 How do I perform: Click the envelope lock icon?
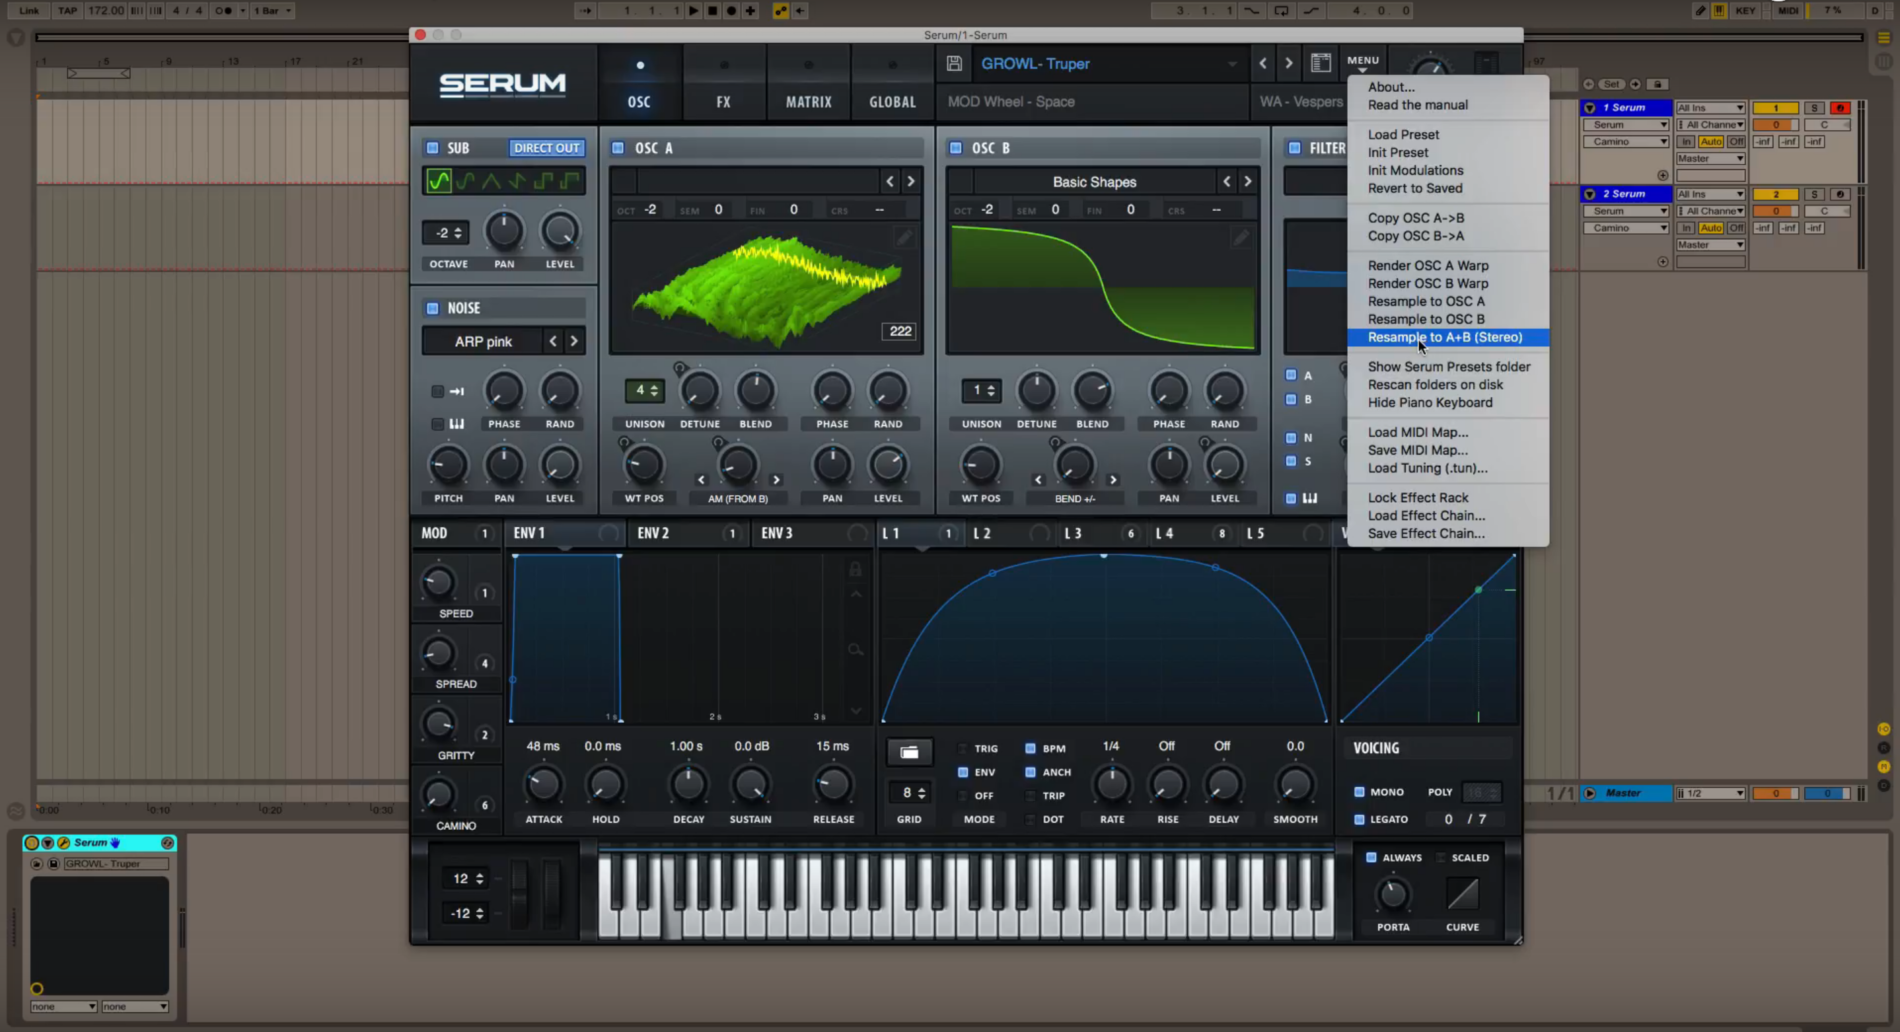click(x=856, y=569)
